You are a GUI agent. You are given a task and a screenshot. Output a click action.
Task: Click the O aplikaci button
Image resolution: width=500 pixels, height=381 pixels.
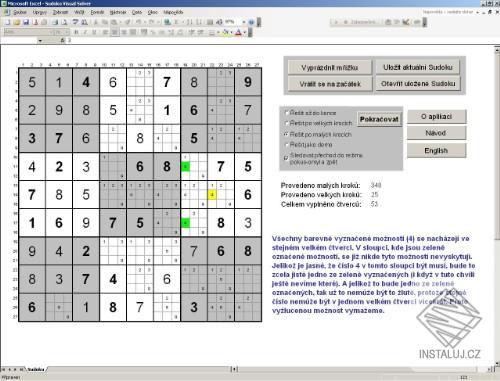436,117
